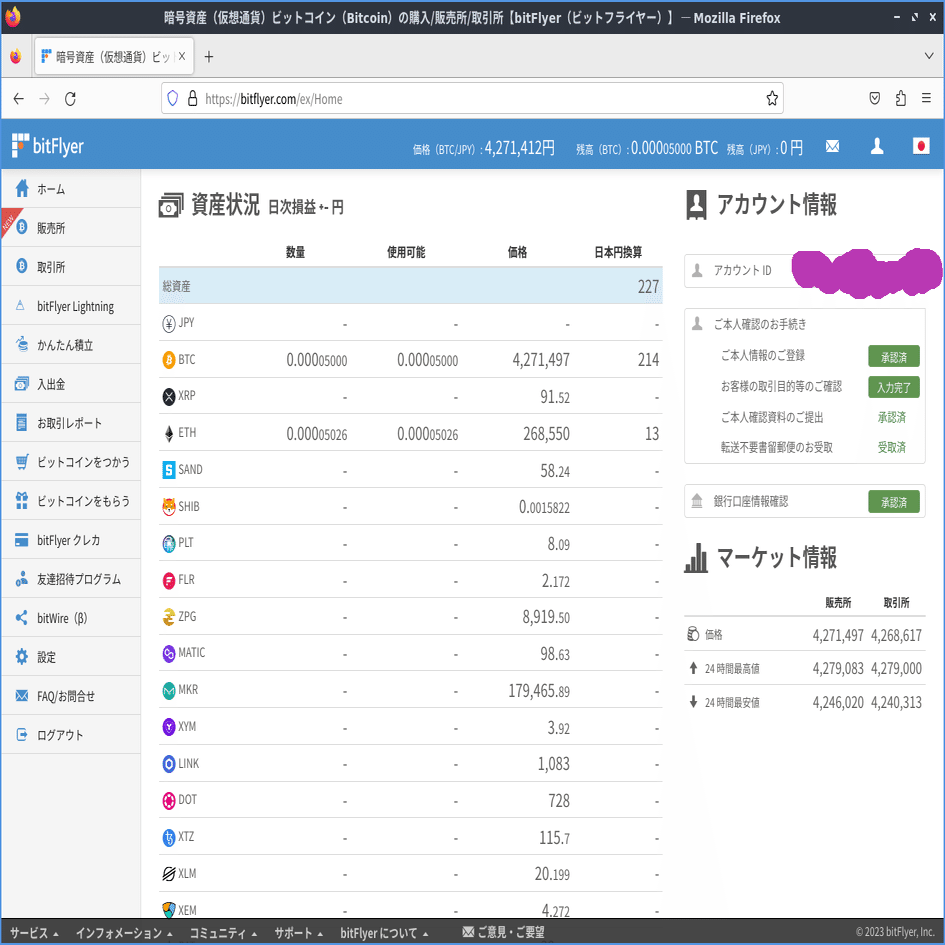The image size is (945, 945).
Task: Open かんたん積立 in the sidebar
Action: click(x=71, y=345)
